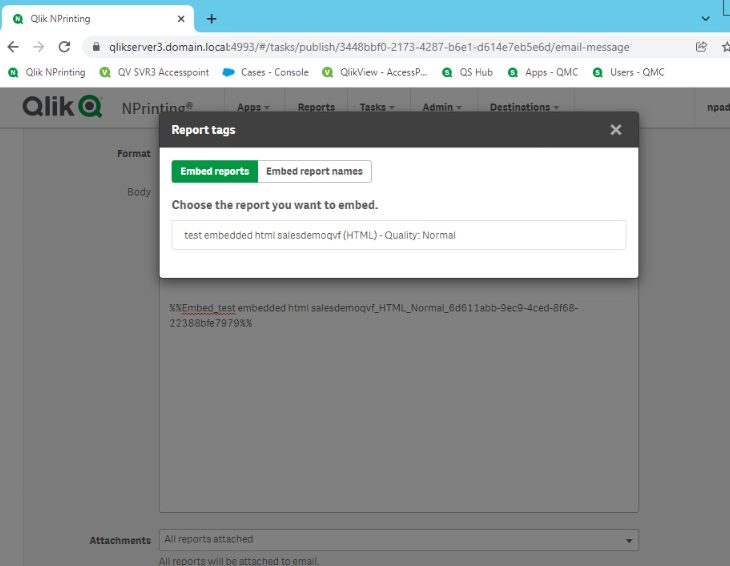This screenshot has height=566, width=730.
Task: Open Cases - Console bookmark
Action: [266, 72]
